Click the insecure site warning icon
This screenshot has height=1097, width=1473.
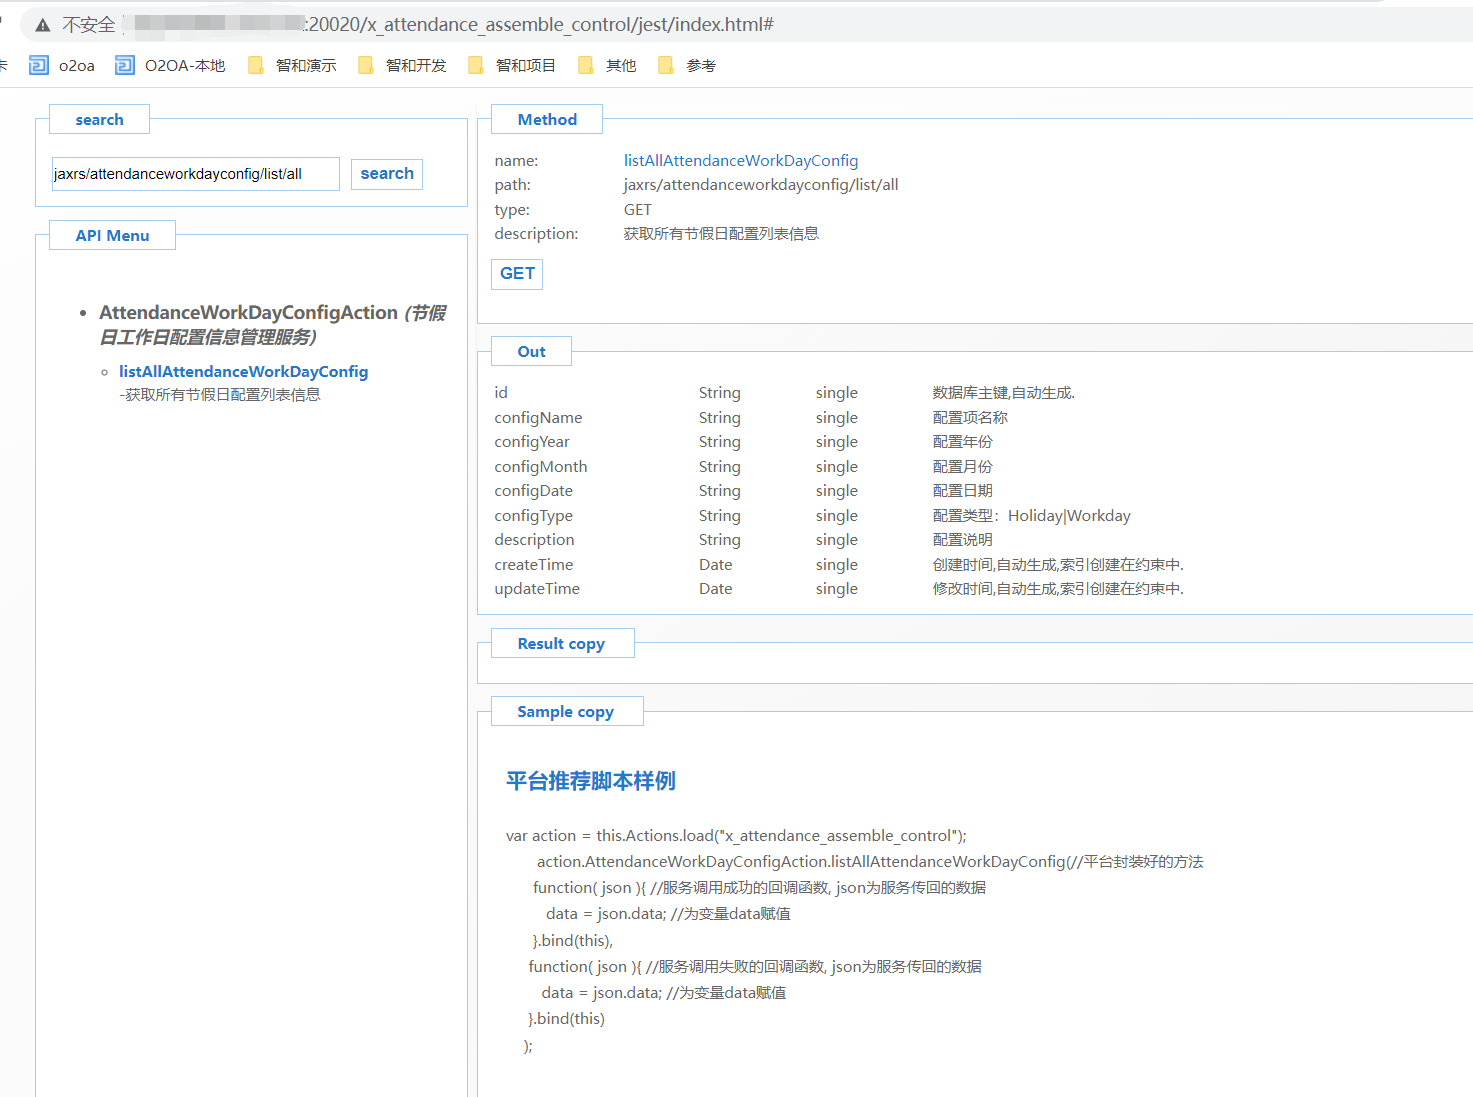[43, 25]
